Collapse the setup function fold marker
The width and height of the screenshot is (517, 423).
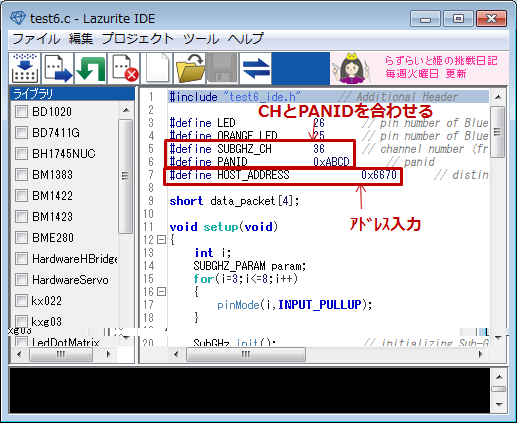coord(161,240)
